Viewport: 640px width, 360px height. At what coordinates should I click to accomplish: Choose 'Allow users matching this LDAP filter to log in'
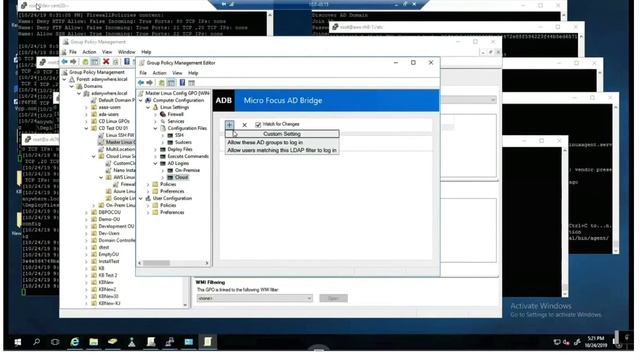(282, 150)
